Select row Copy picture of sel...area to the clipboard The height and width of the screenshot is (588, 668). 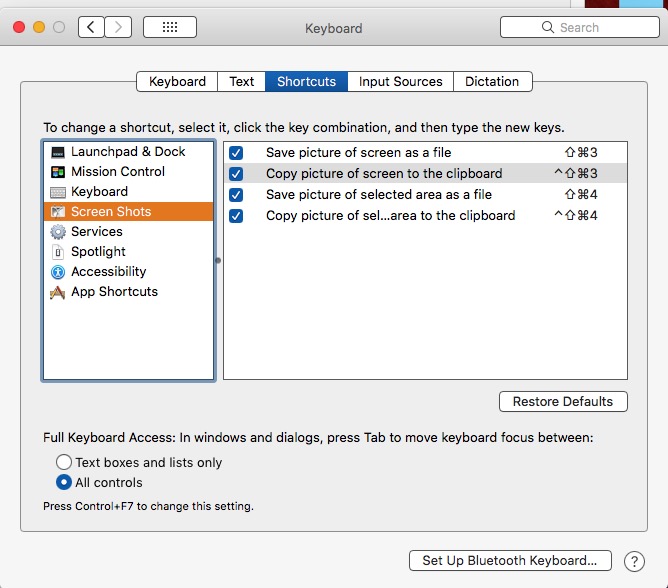click(x=425, y=216)
